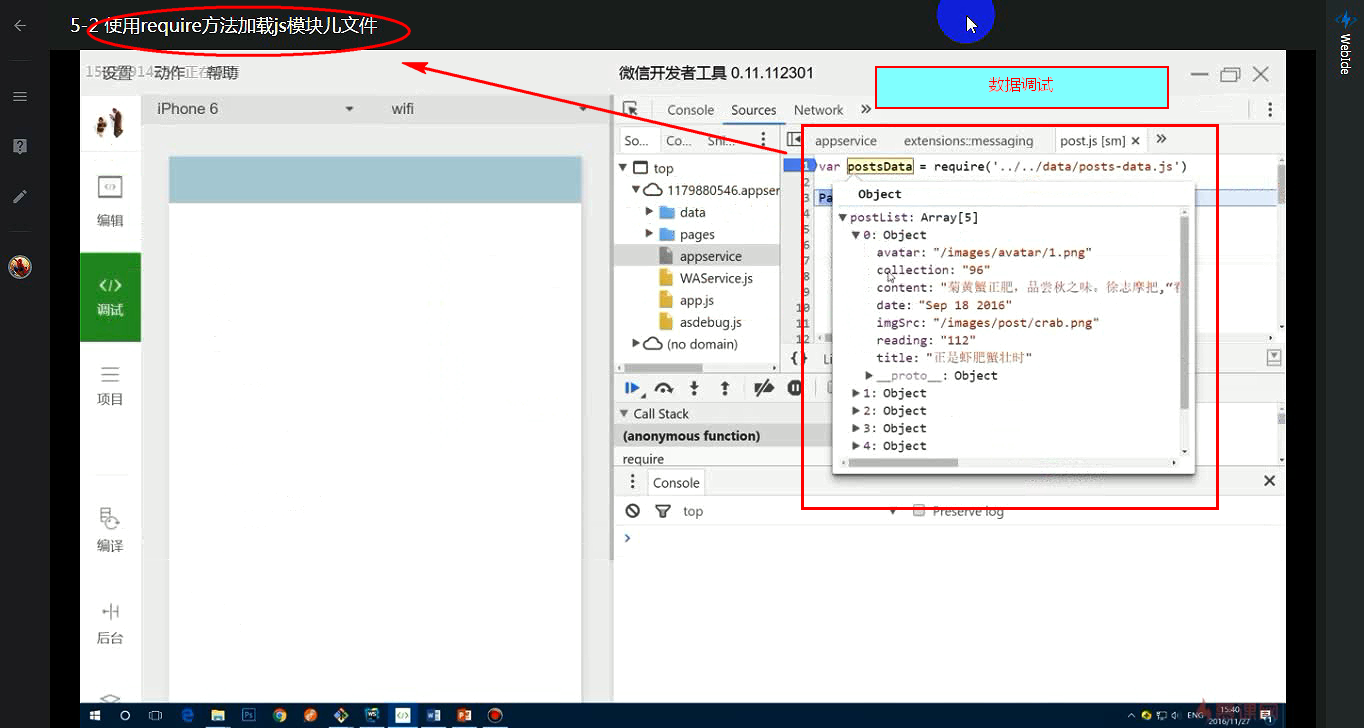Click the inspect element icon in DevTools
Screen dimensions: 1364x728
(x=630, y=109)
